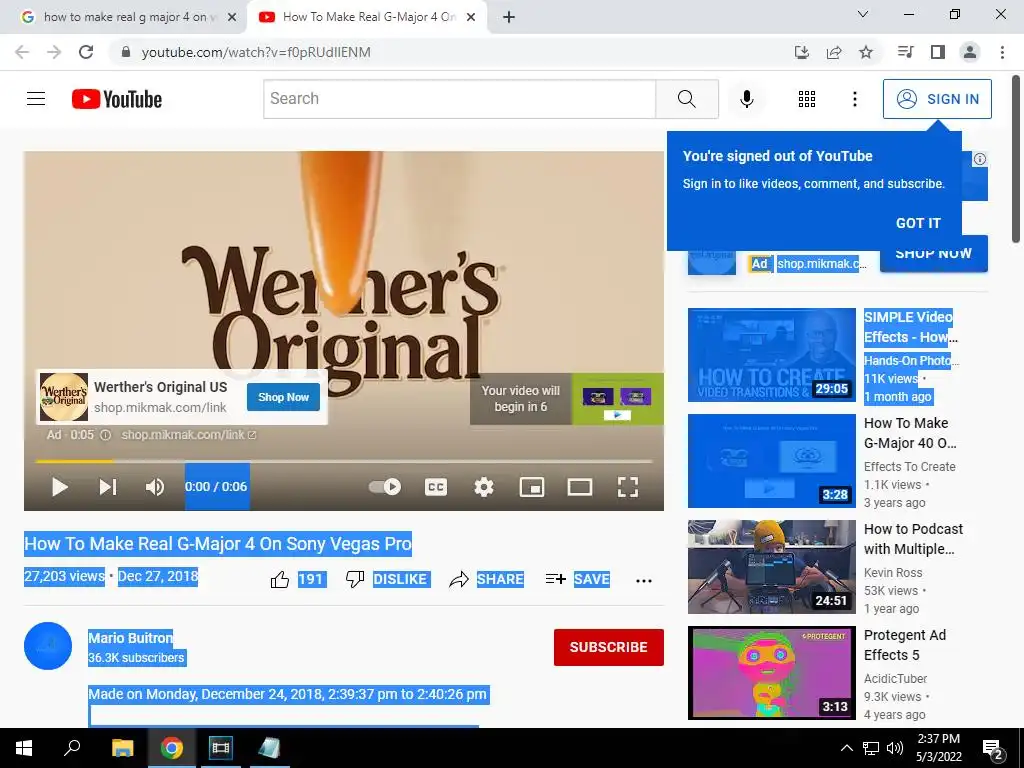
Task: Toggle the Chrome side panel
Action: click(x=938, y=52)
